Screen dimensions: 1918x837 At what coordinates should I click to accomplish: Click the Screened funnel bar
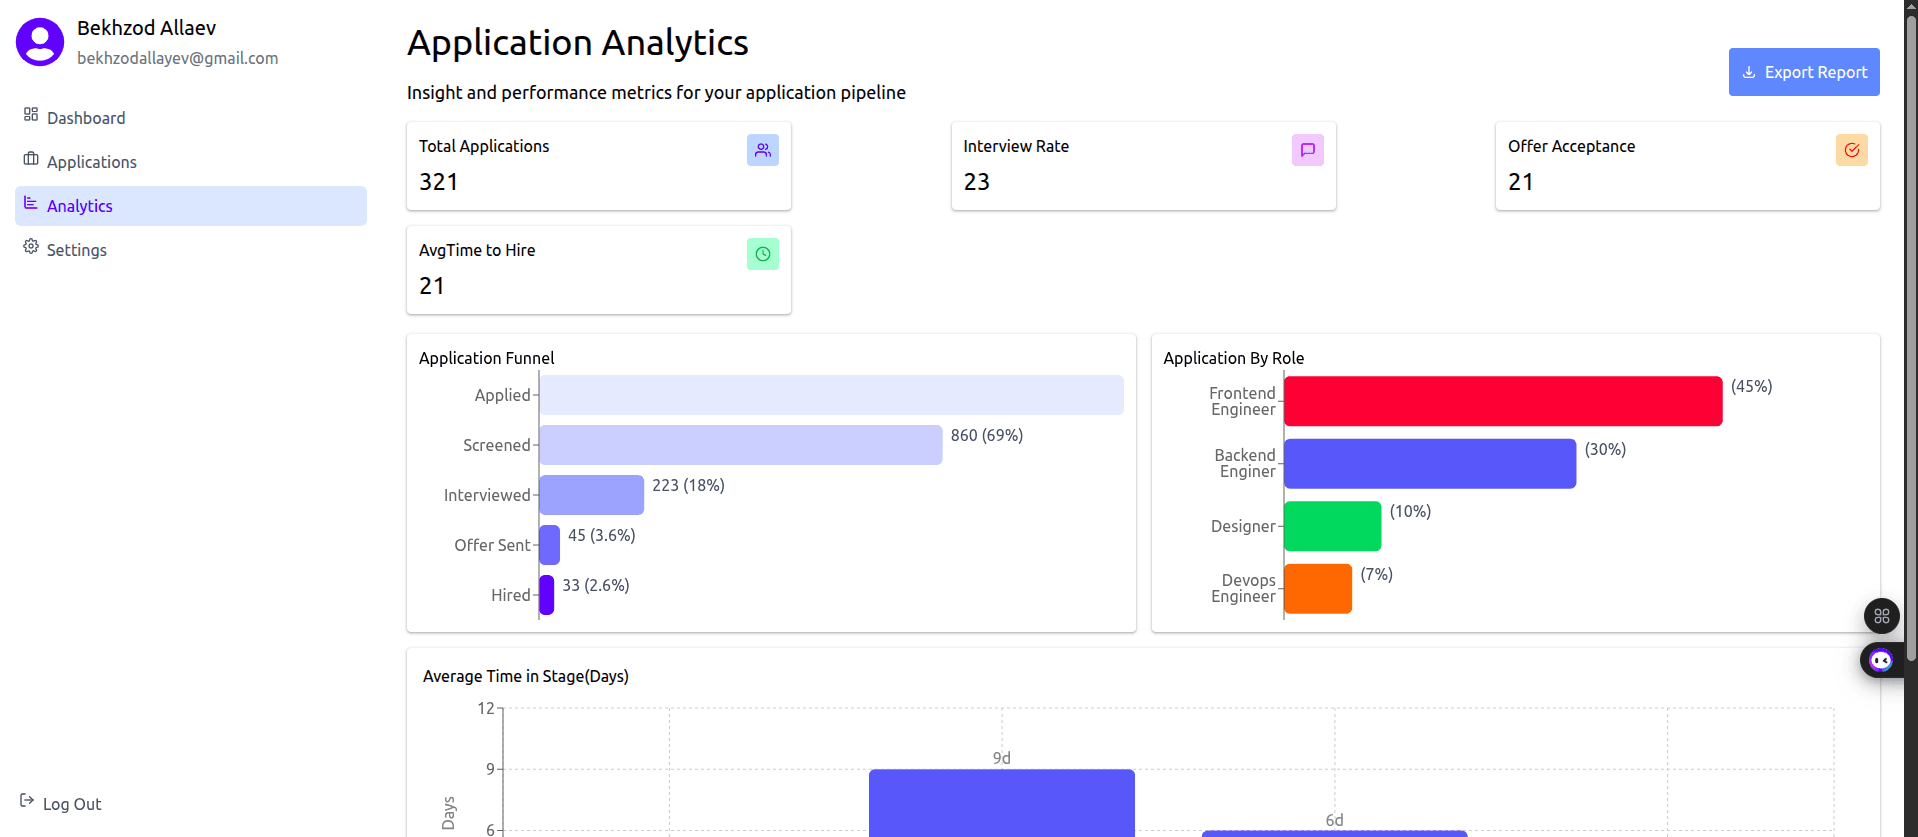point(741,445)
